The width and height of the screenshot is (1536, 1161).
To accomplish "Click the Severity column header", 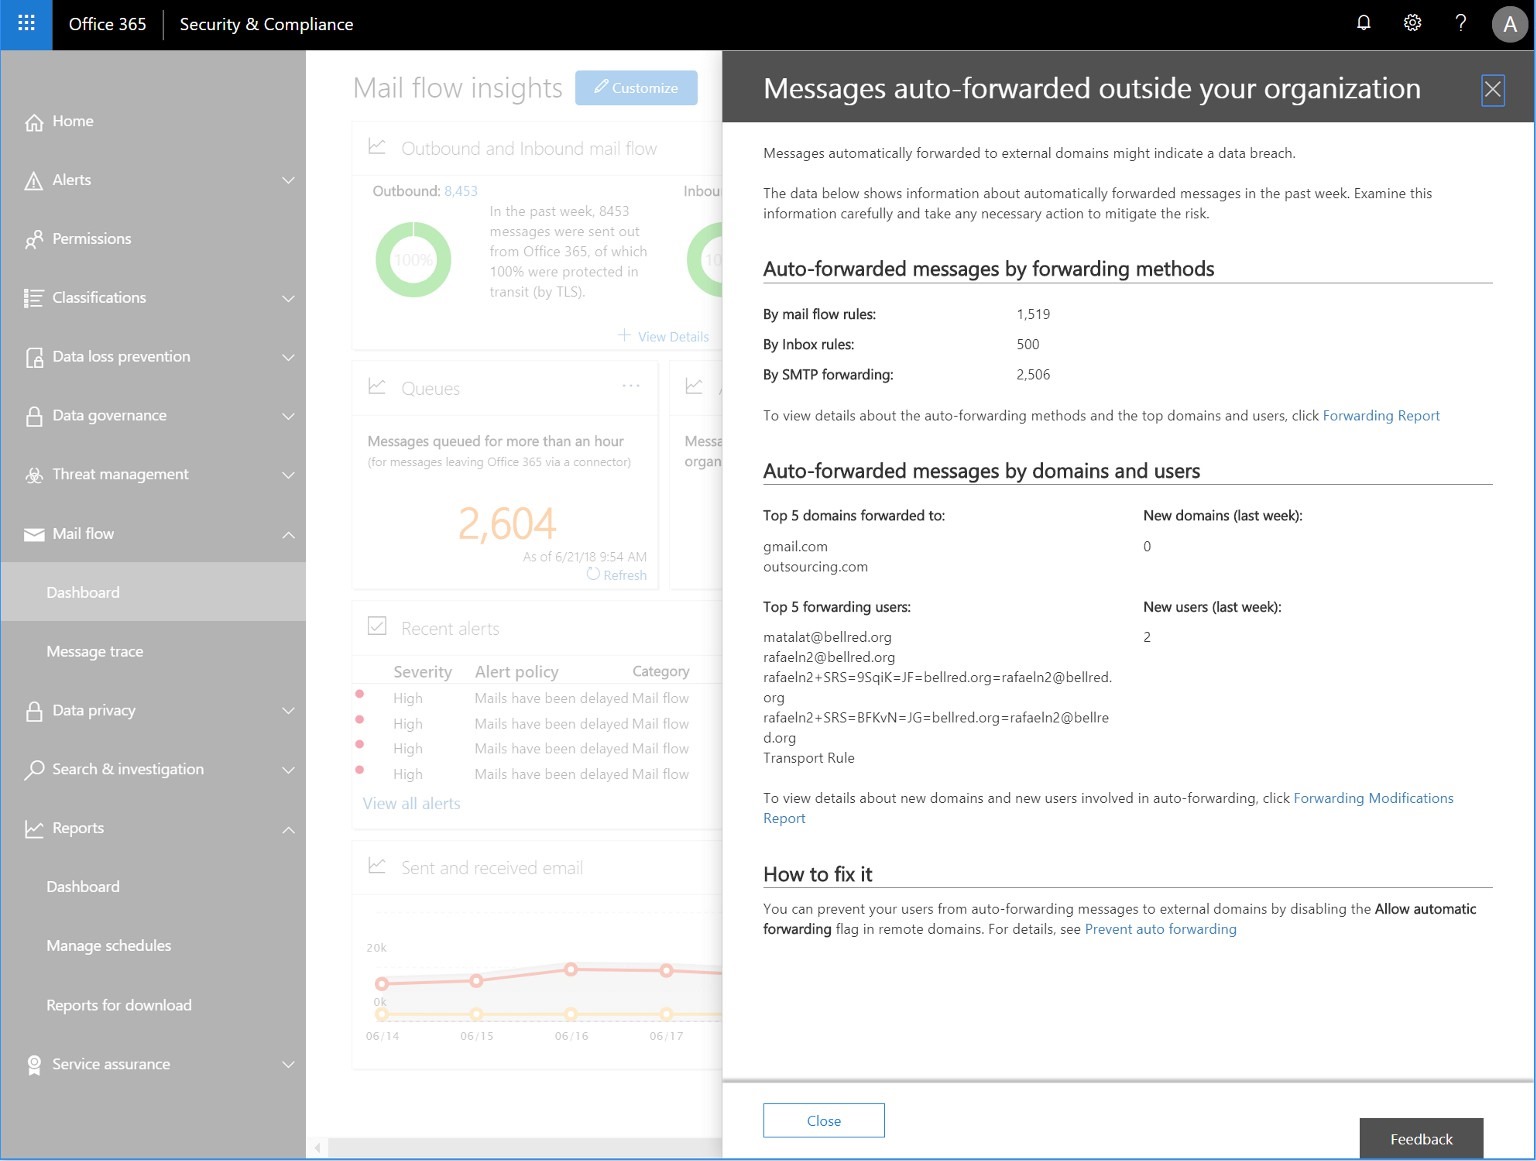I will coord(422,672).
